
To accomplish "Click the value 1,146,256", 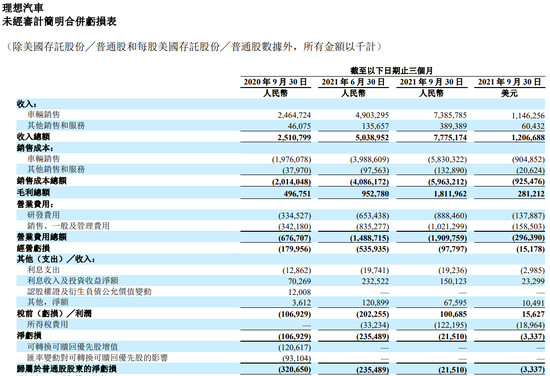I will (x=528, y=115).
